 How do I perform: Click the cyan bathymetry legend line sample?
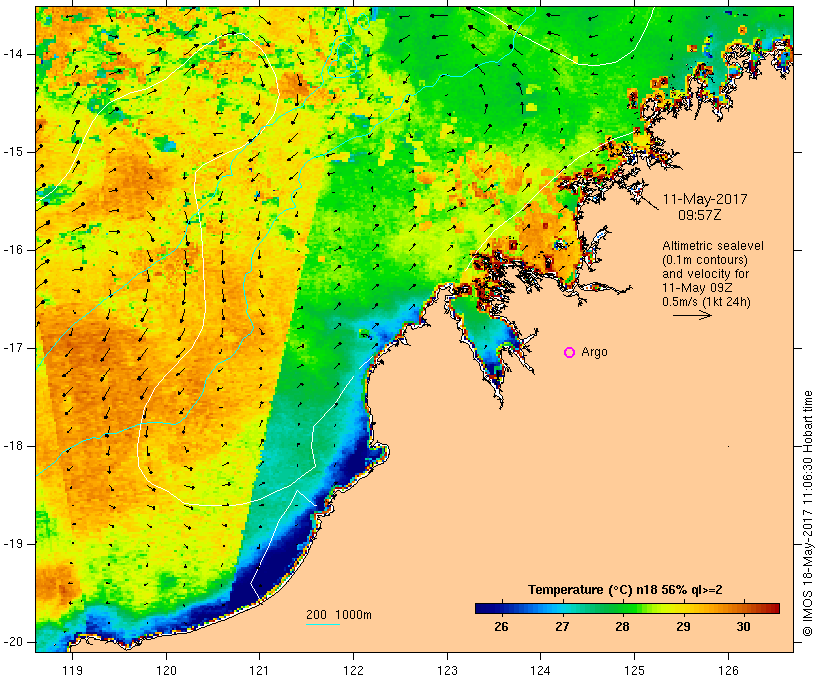323,624
